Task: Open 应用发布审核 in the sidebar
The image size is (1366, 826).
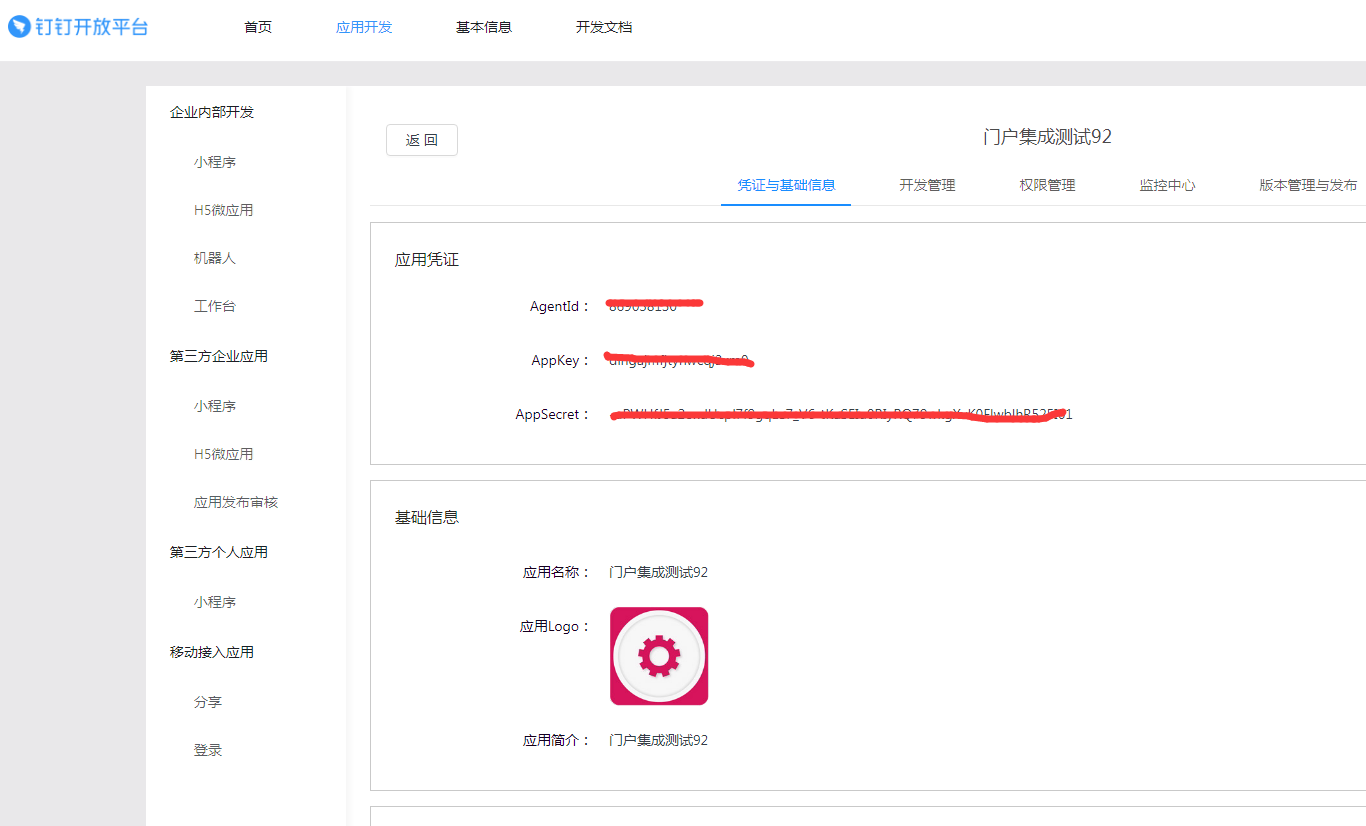Action: coord(236,502)
